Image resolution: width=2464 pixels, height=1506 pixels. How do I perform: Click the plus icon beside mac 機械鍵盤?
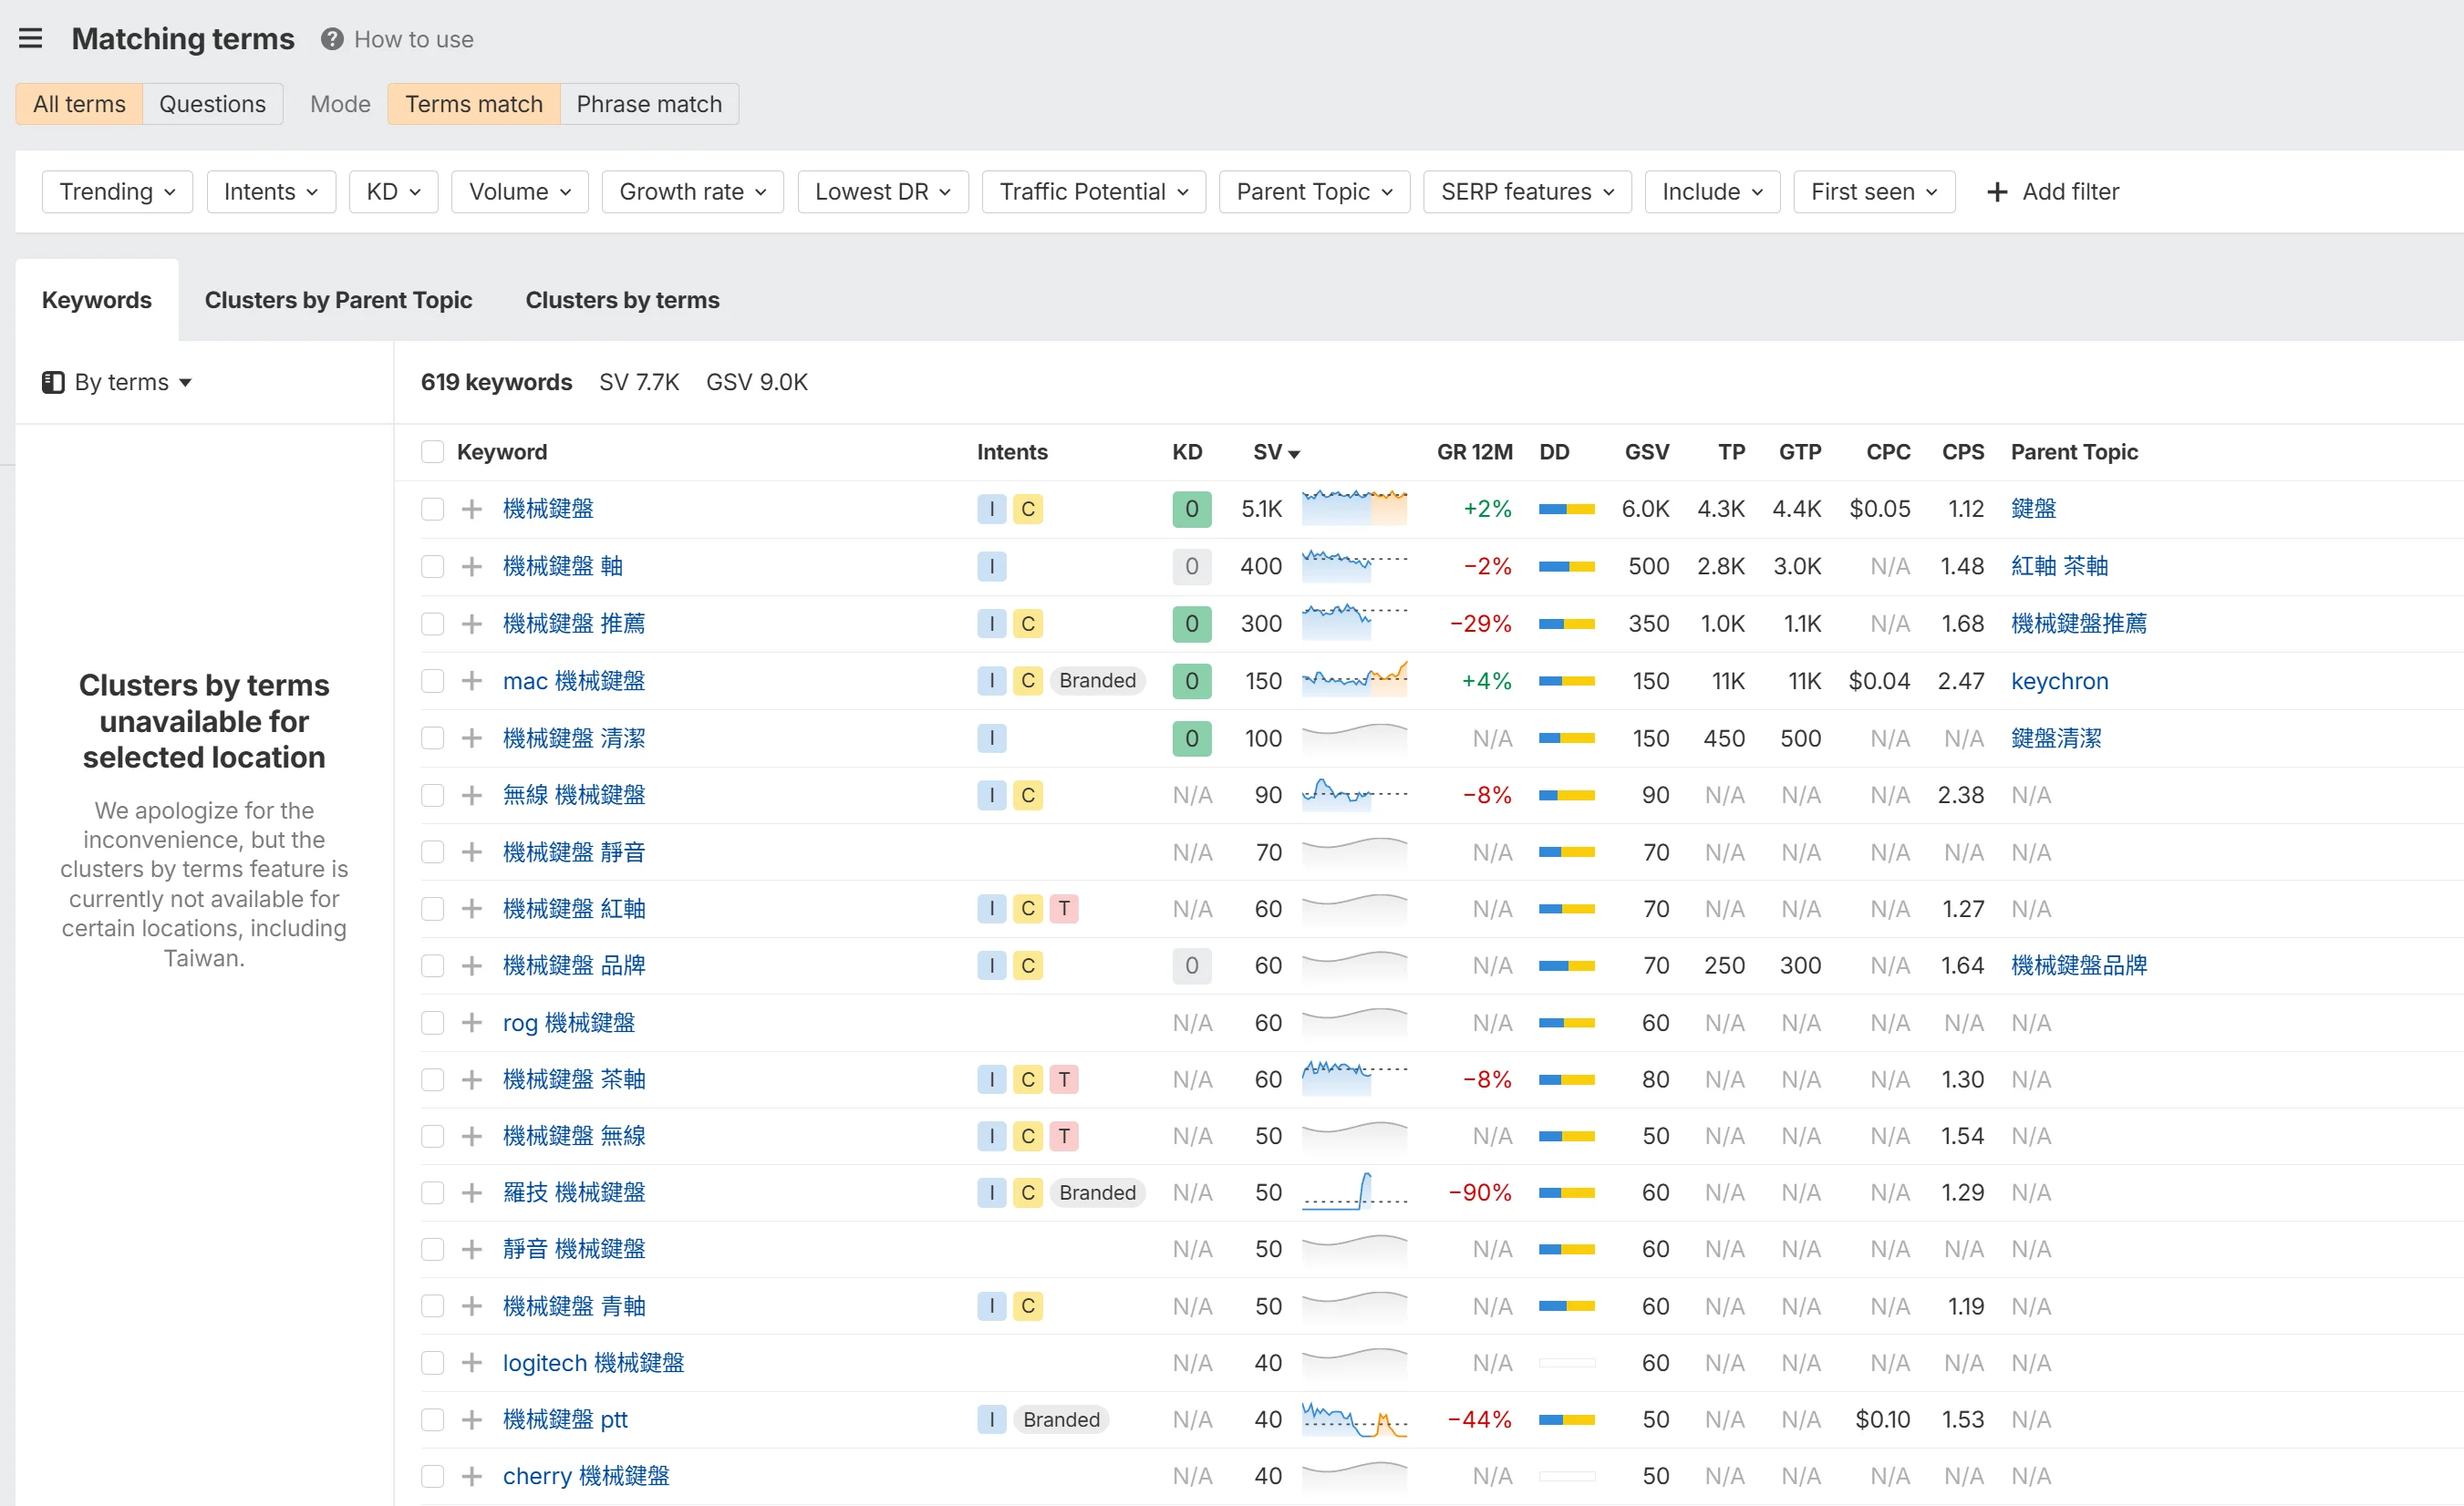point(472,681)
